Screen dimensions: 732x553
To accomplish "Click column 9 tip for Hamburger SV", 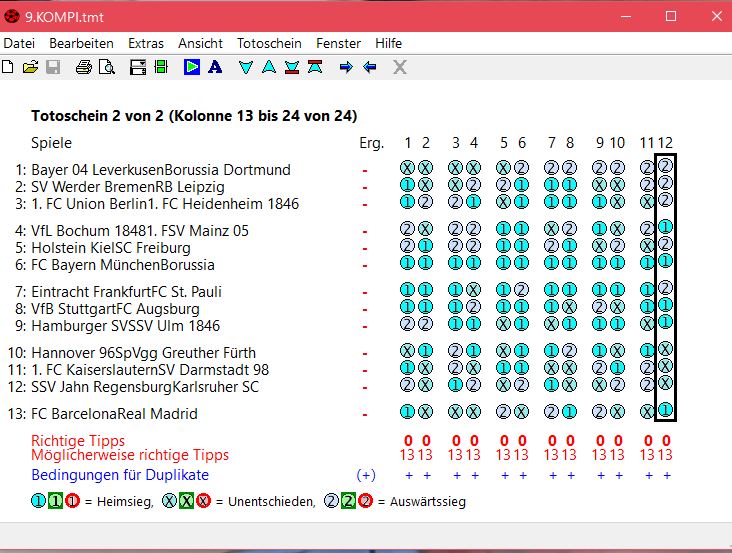I will click(599, 324).
